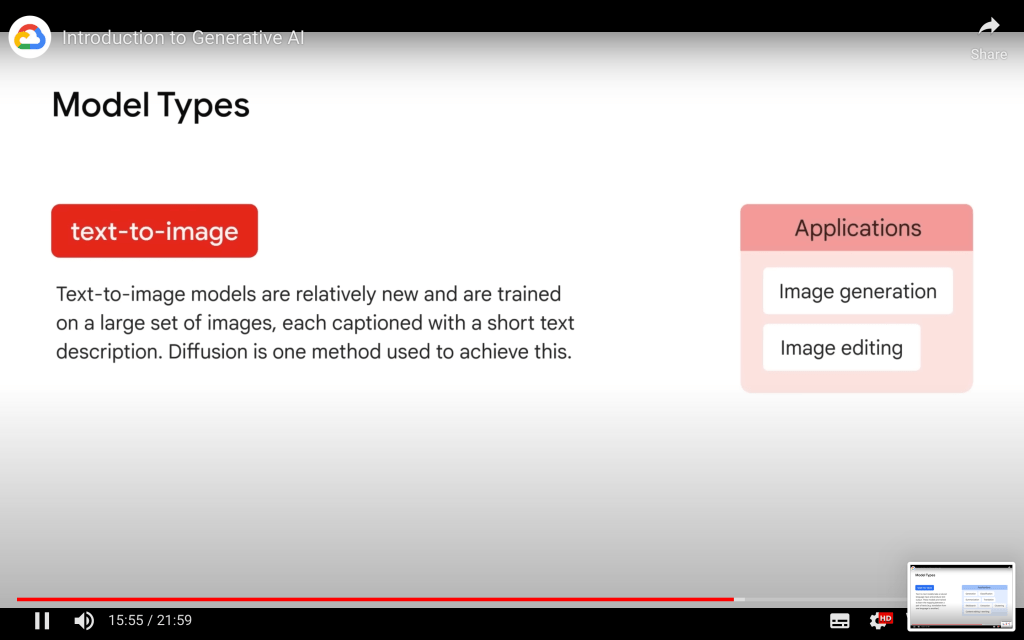Click the word 'Diffusion' in the description

coord(207,352)
